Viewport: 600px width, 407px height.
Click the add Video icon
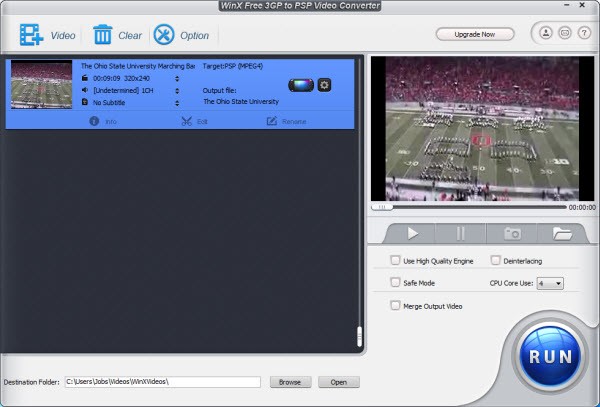[x=31, y=35]
